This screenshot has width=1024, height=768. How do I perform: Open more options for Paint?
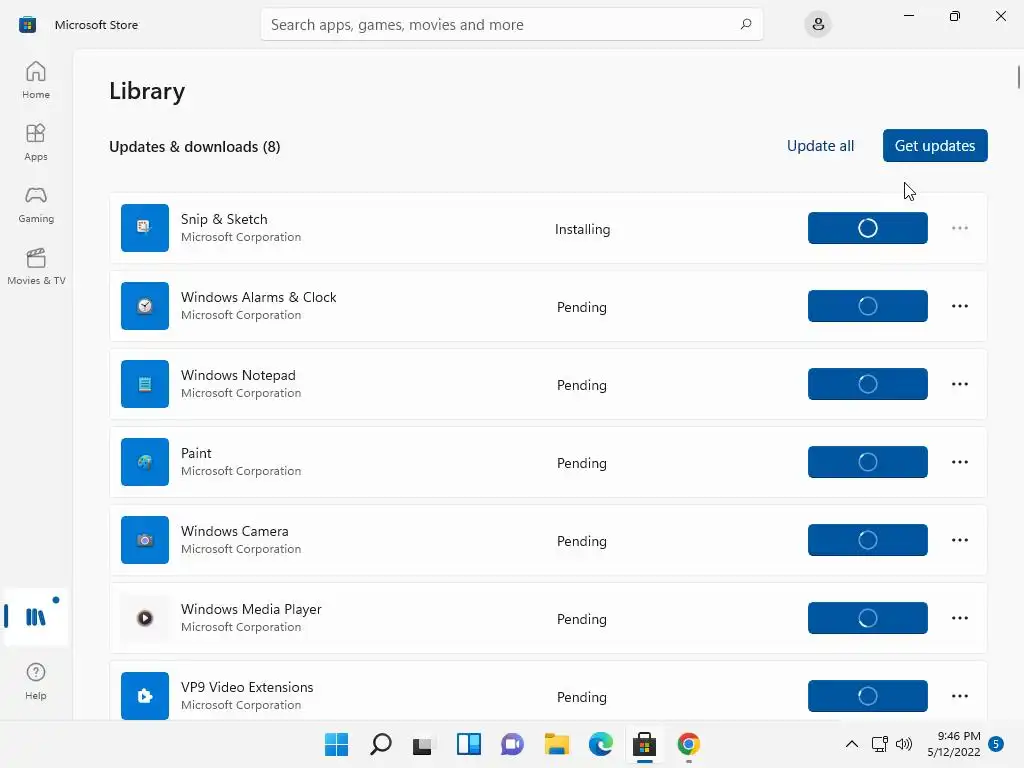pos(959,462)
